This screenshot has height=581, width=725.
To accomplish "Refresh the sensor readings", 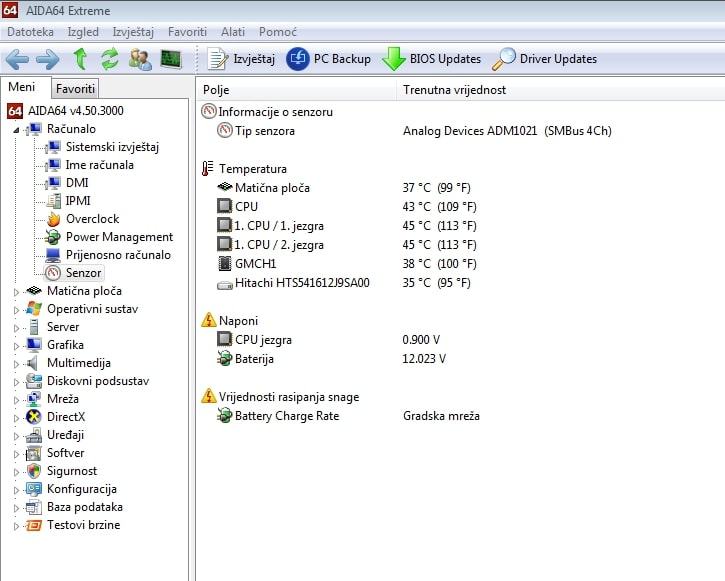I will click(110, 59).
